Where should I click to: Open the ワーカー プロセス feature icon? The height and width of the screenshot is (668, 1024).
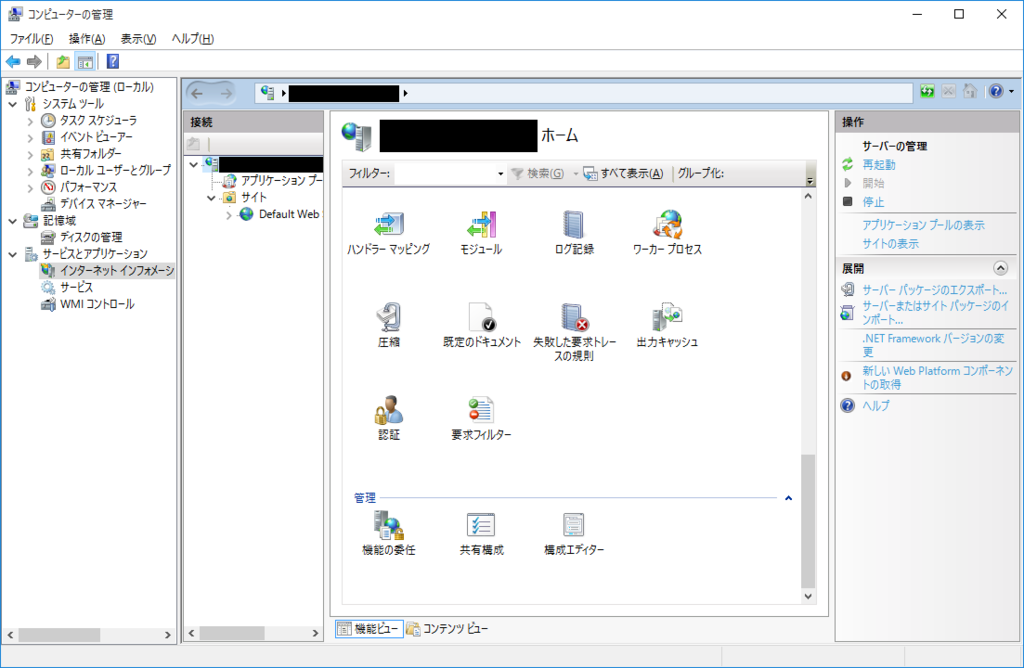[x=667, y=233]
